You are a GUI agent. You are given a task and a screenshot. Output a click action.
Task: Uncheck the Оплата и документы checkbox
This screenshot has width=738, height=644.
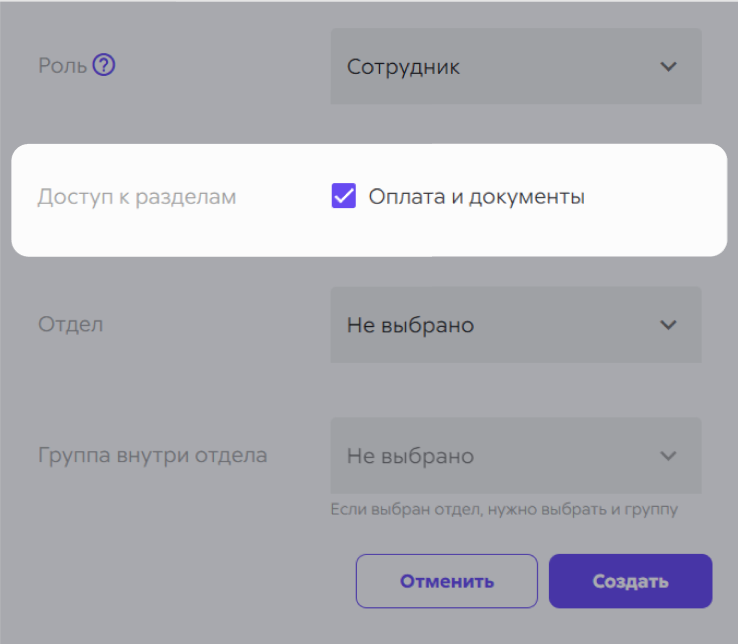tap(344, 196)
